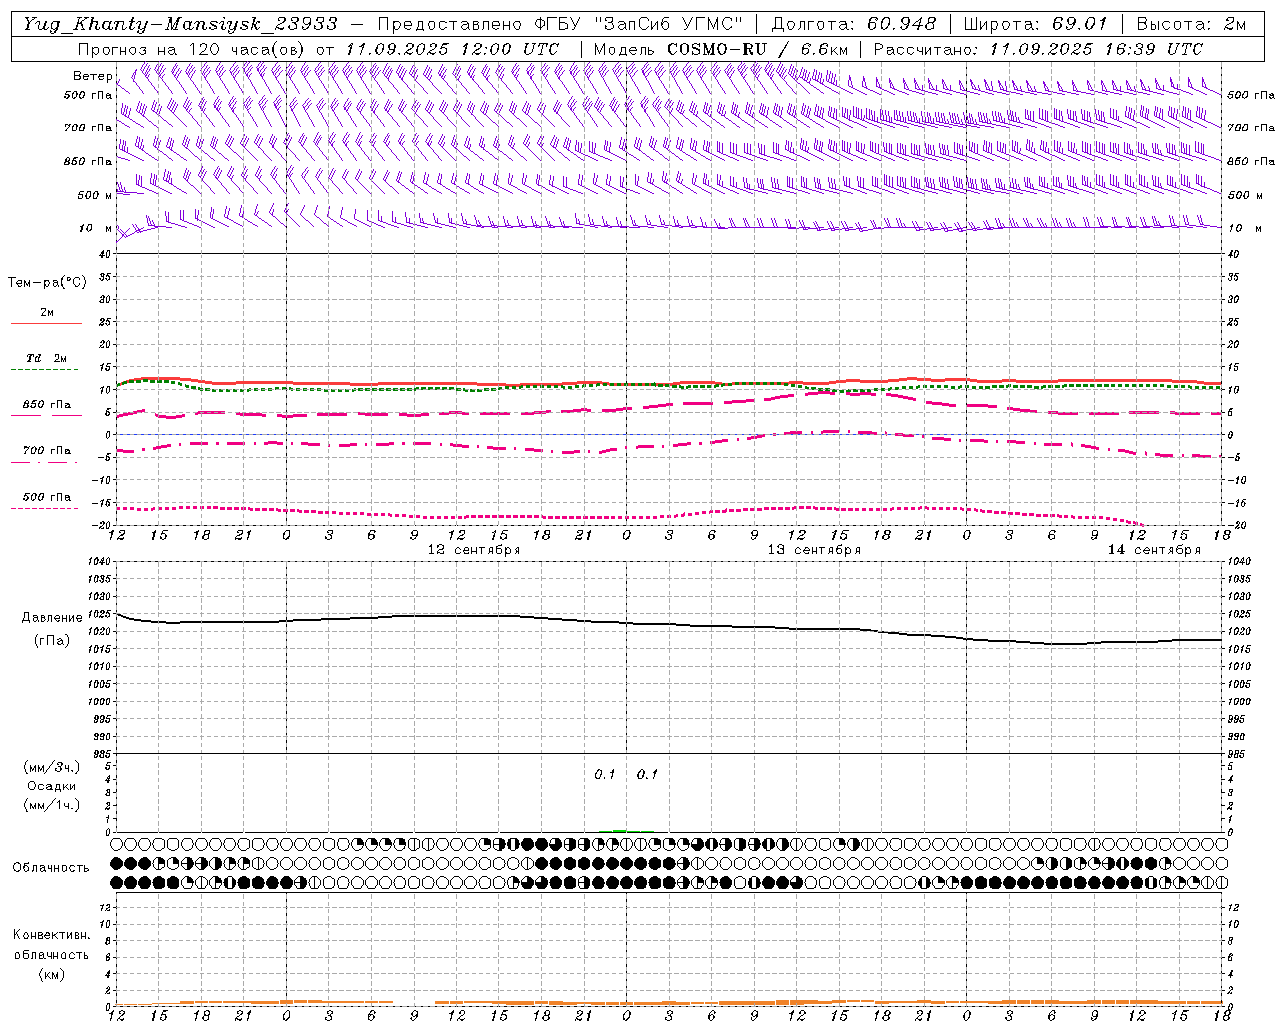Click the (км) unit label for convective cloudiness
The image size is (1280, 1024).
point(51,974)
